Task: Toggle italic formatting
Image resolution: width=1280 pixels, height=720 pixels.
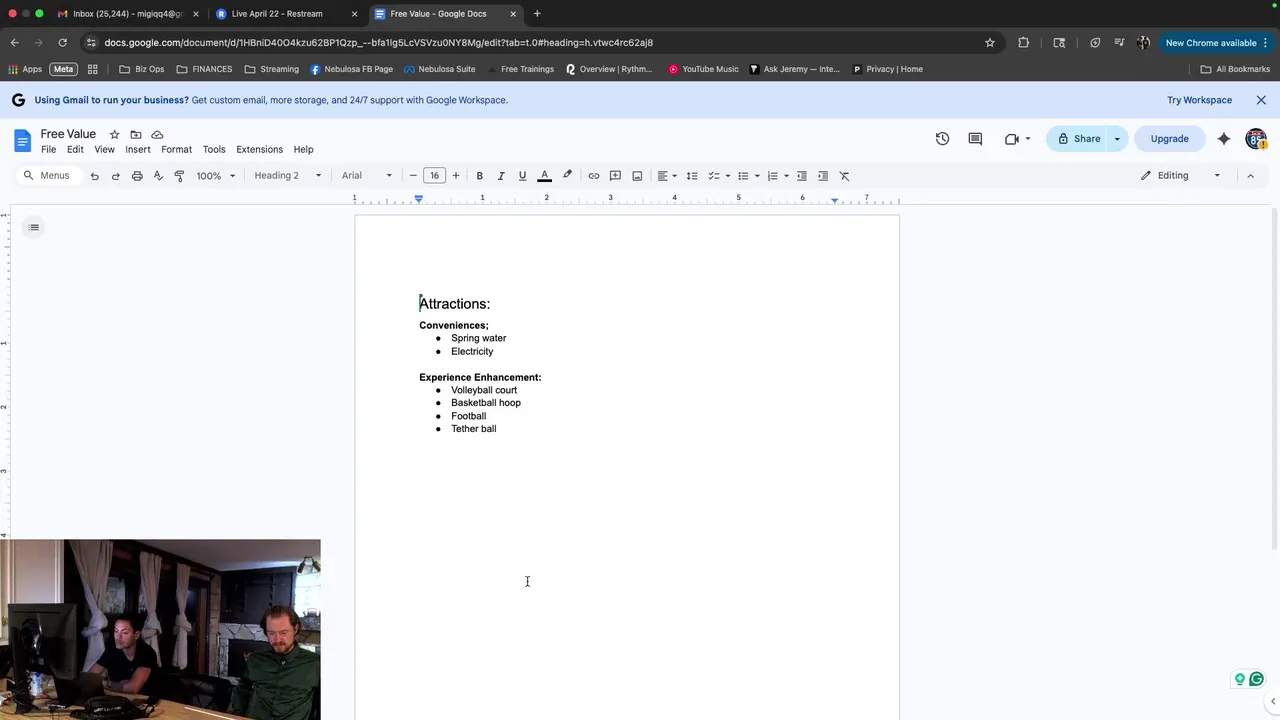Action: click(501, 176)
